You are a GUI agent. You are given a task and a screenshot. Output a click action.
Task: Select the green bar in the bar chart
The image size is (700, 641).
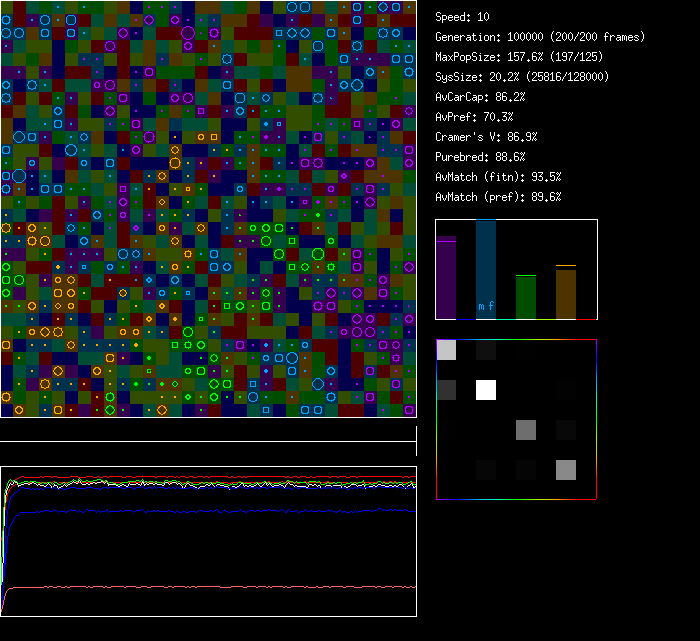[x=526, y=297]
